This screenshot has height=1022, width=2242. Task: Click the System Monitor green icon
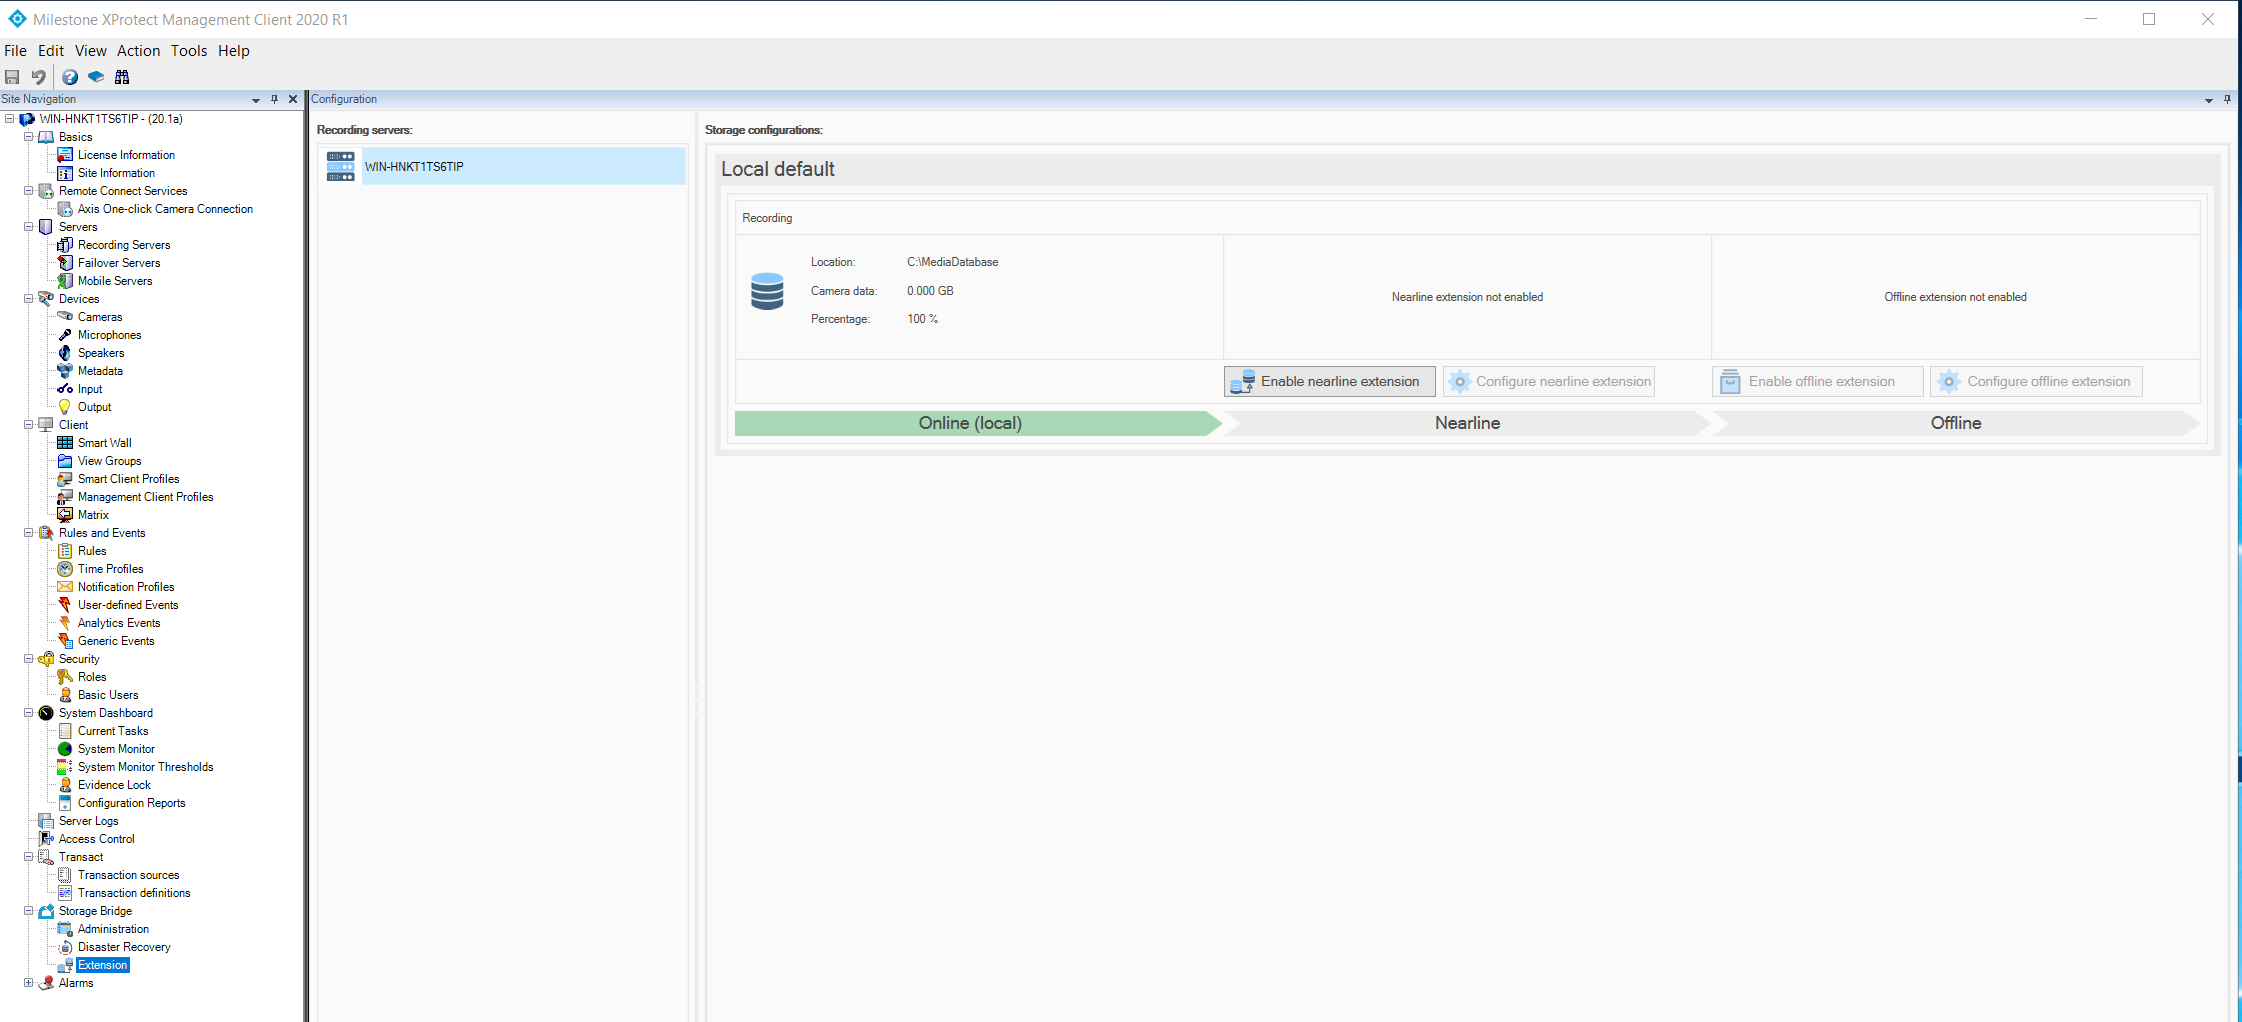pyautogui.click(x=65, y=749)
